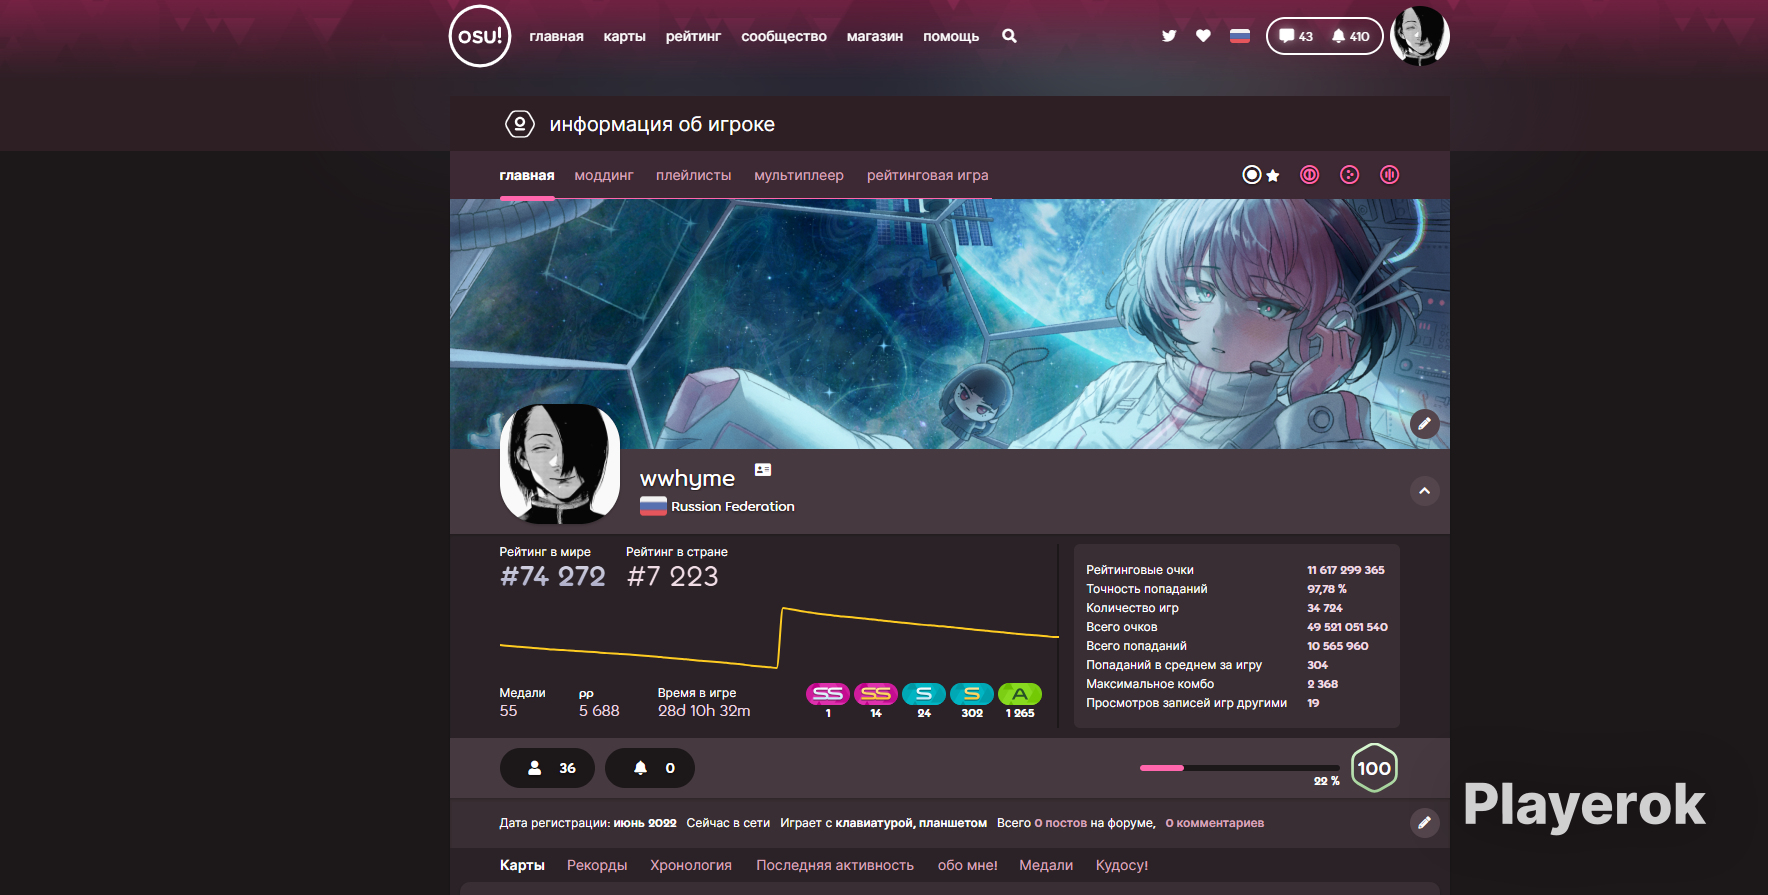Select osu!catch game mode icon
Image resolution: width=1768 pixels, height=895 pixels.
[x=1350, y=175]
